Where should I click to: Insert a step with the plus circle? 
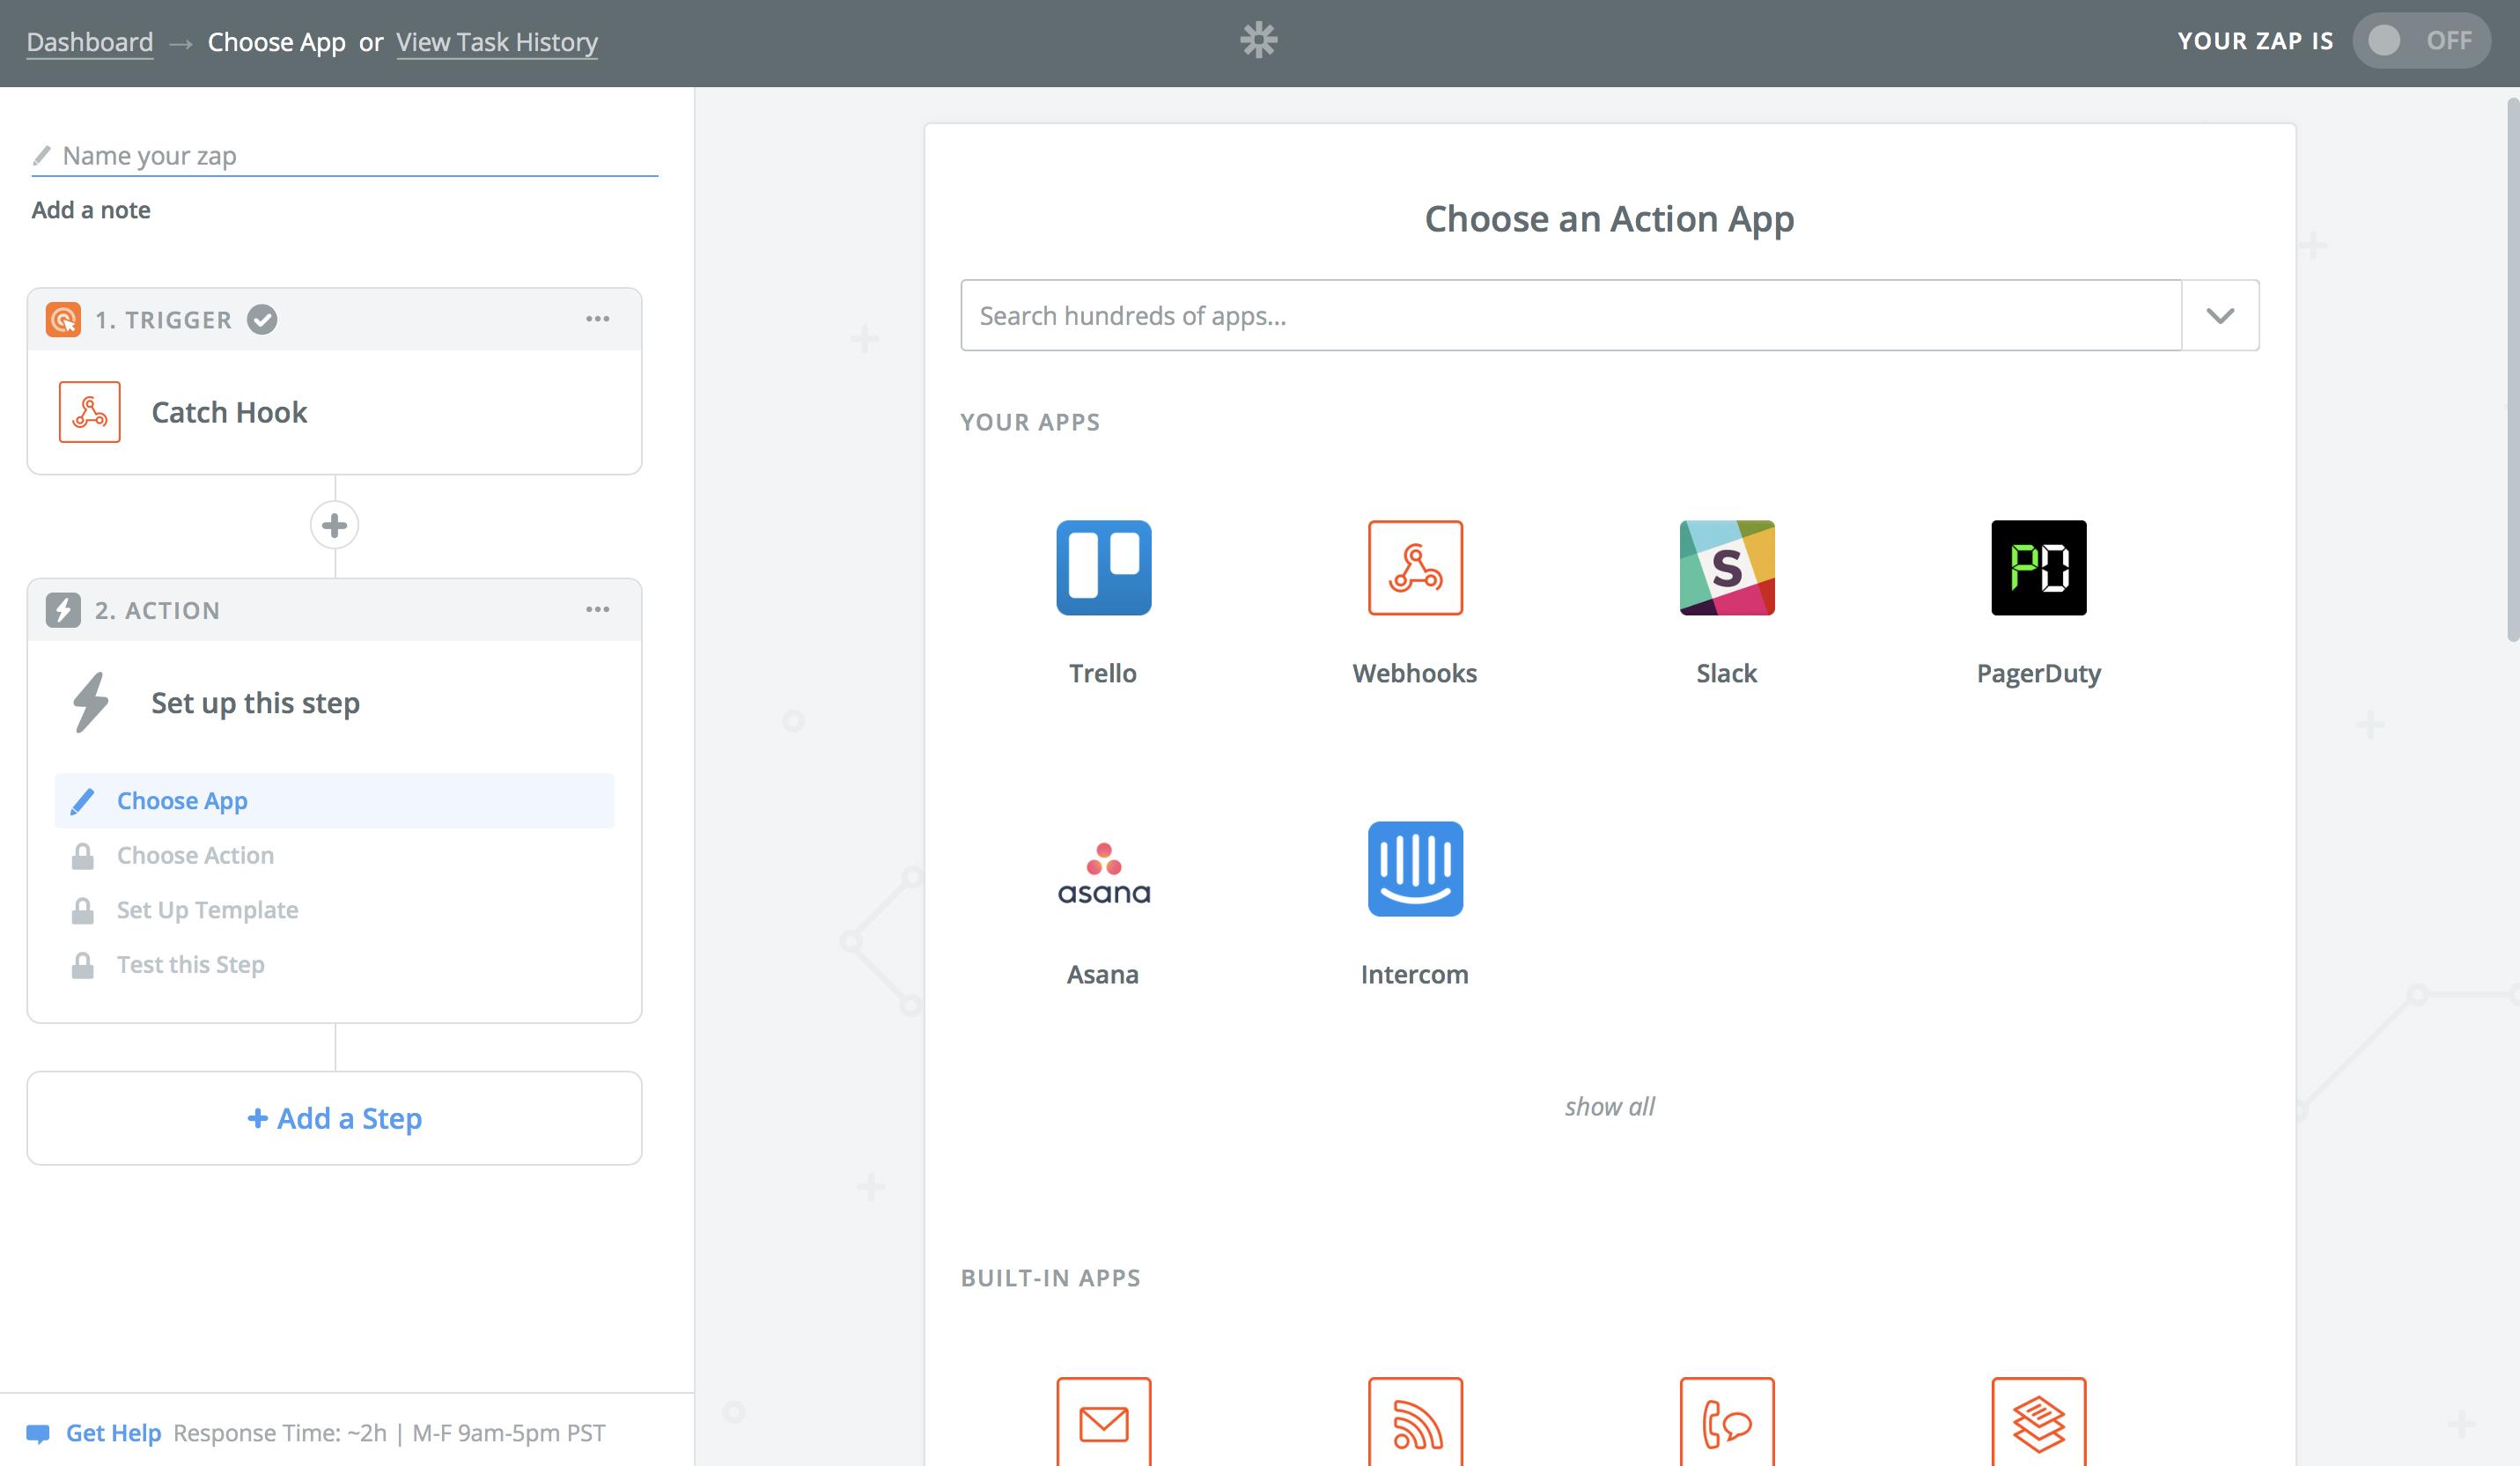coord(334,525)
